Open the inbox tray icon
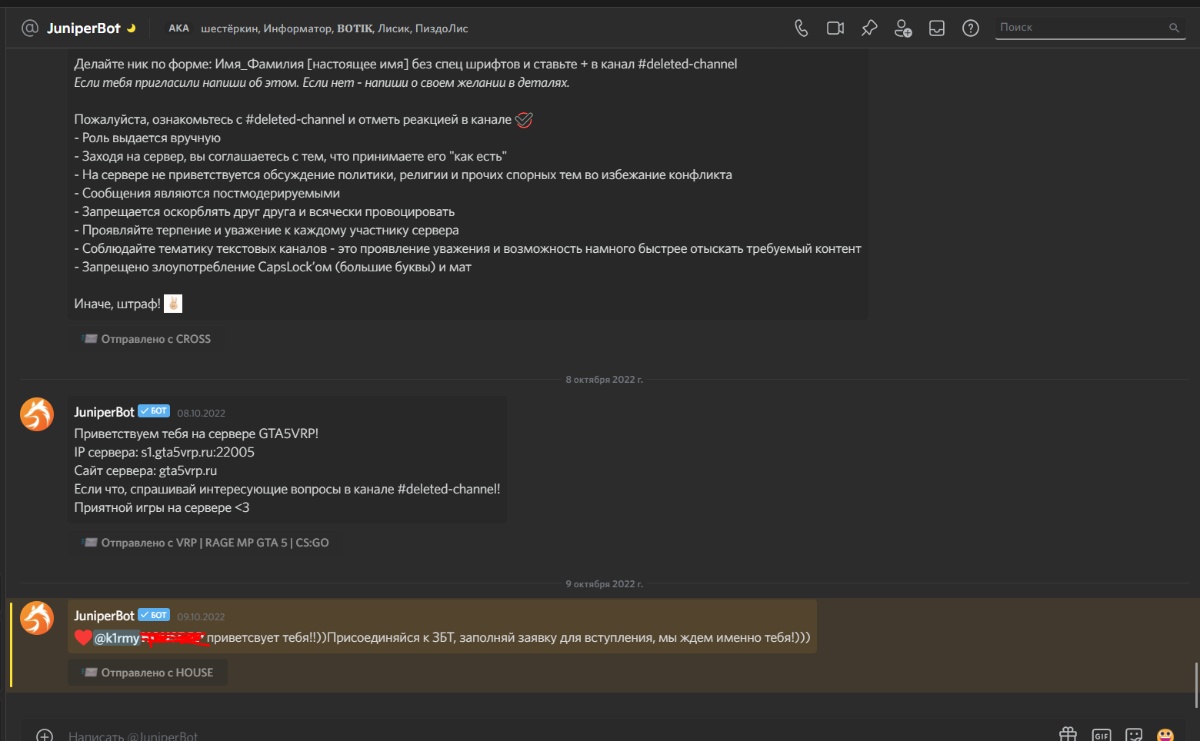Viewport: 1200px width, 741px height. coord(937,28)
